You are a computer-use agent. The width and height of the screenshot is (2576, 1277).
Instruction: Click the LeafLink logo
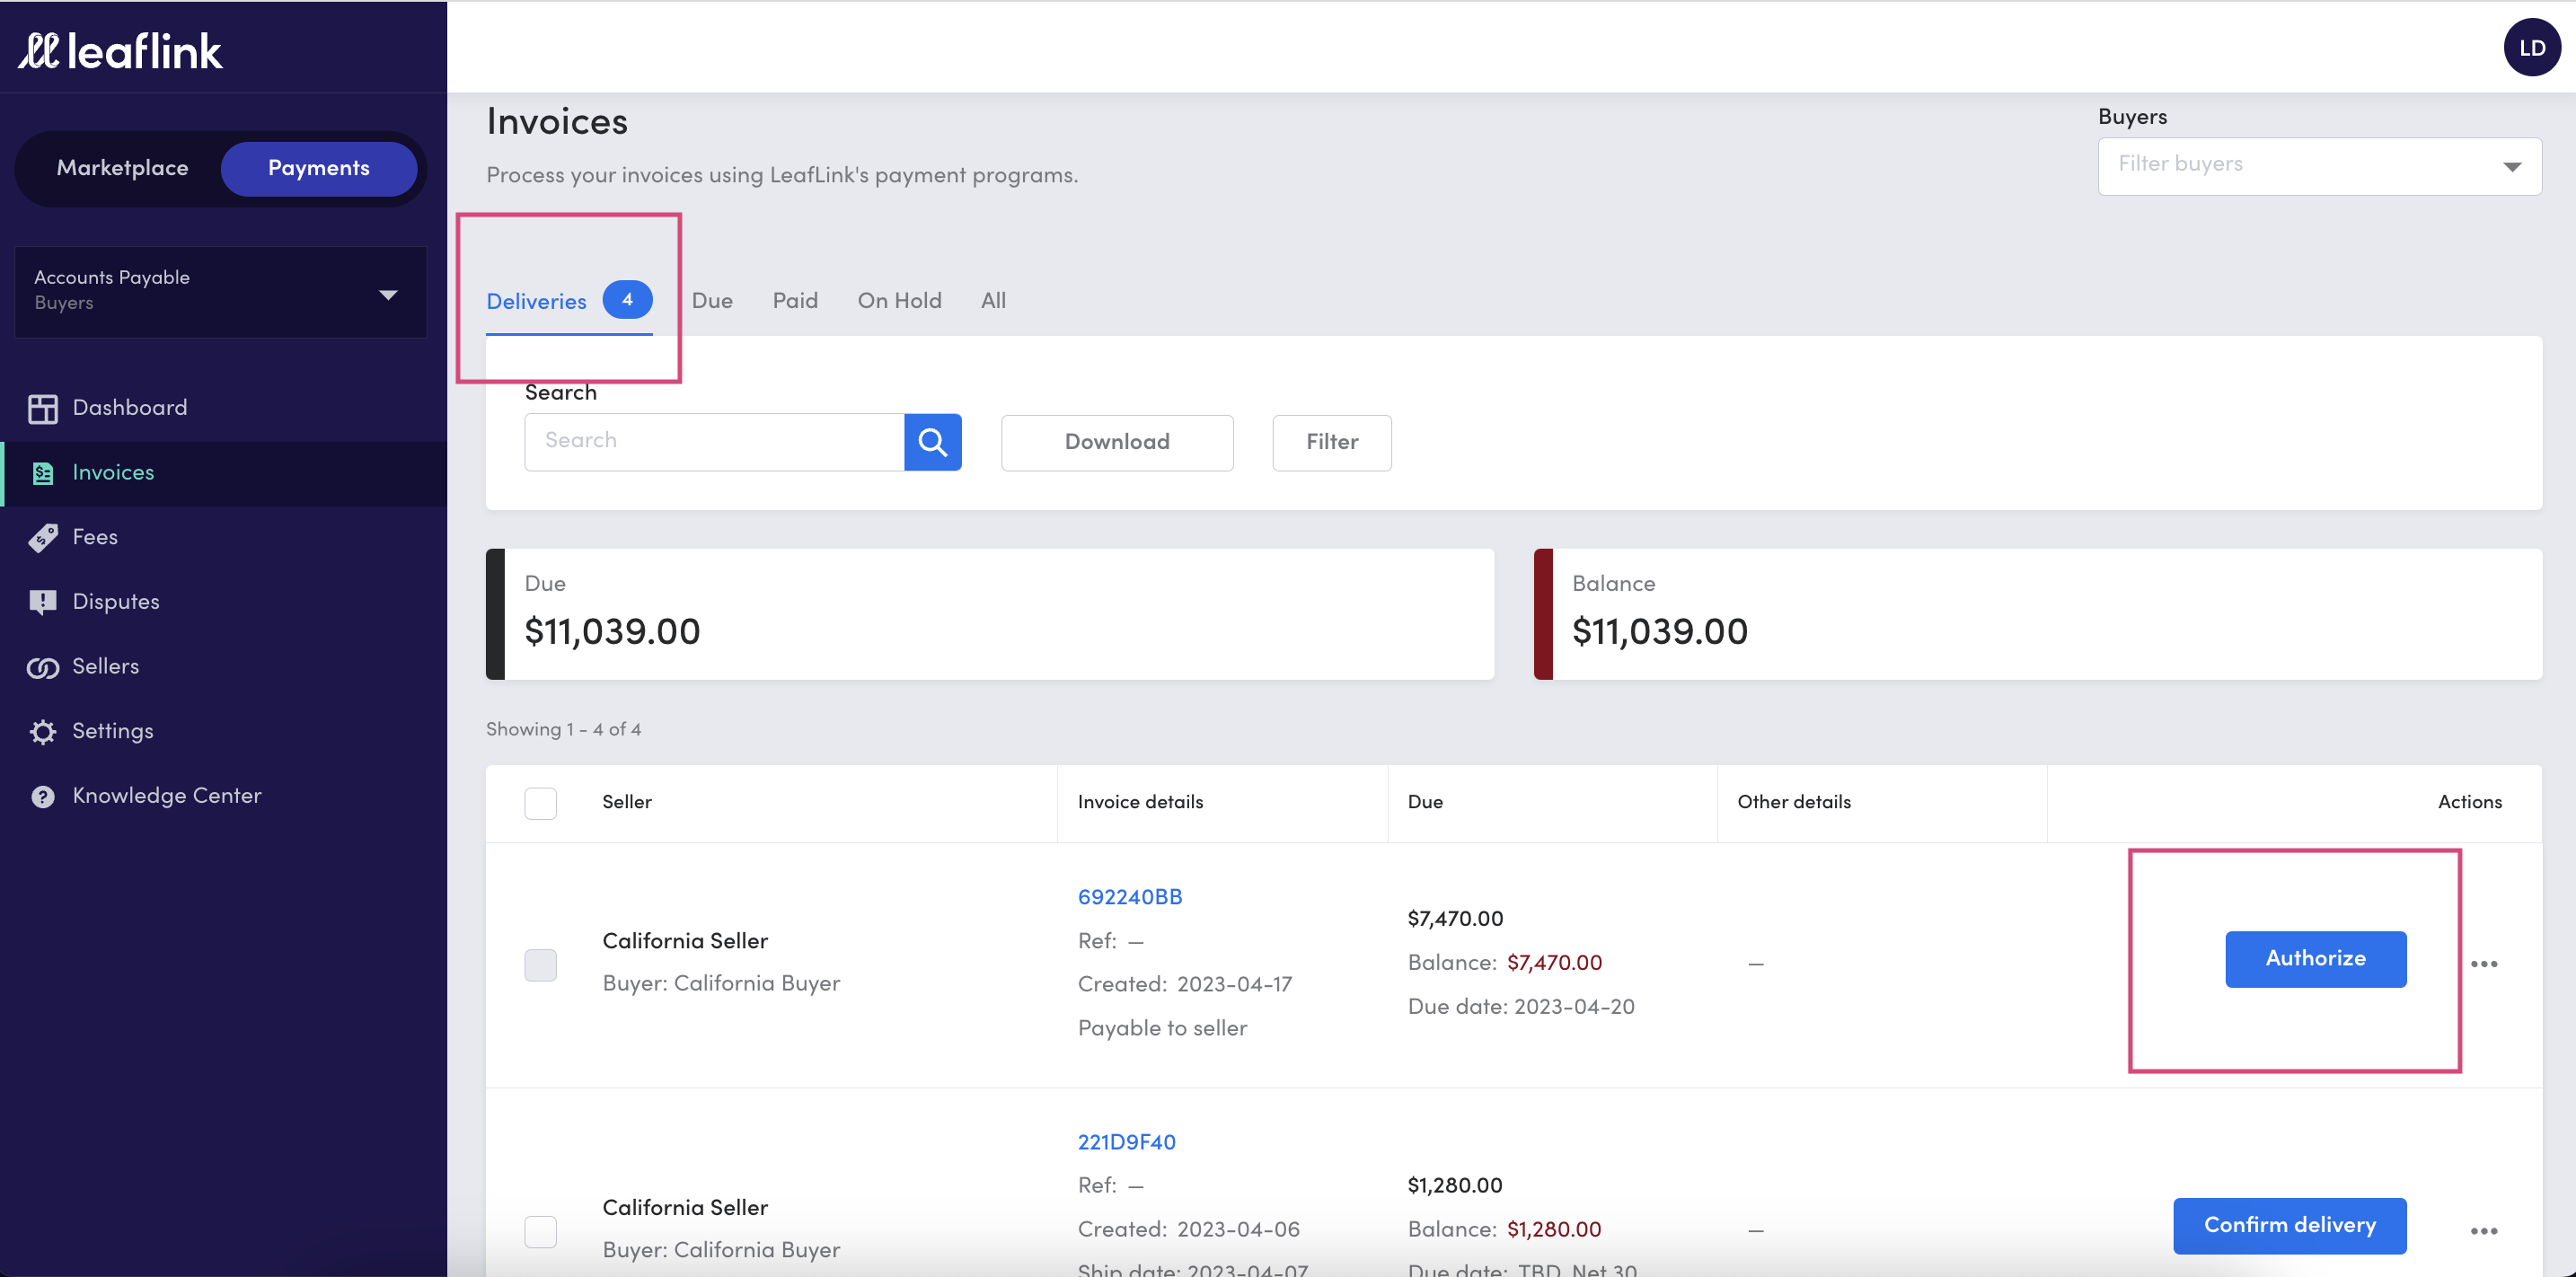tap(120, 51)
